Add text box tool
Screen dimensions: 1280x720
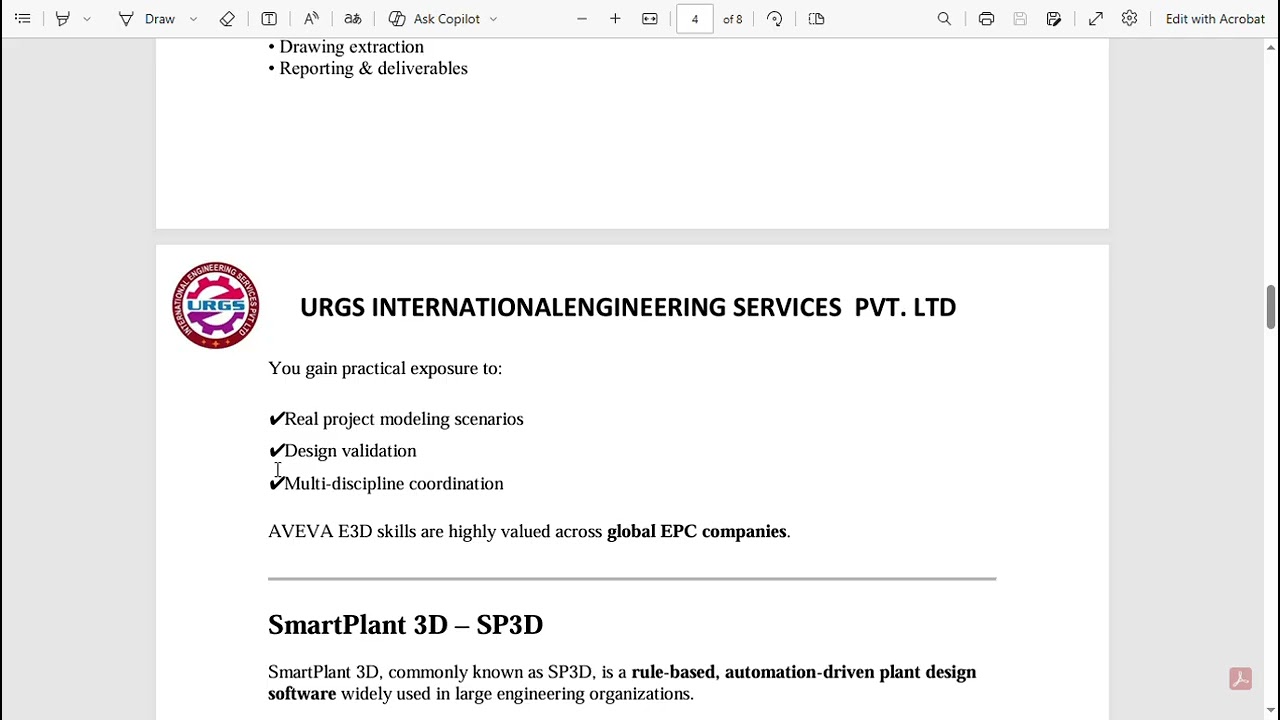(269, 19)
